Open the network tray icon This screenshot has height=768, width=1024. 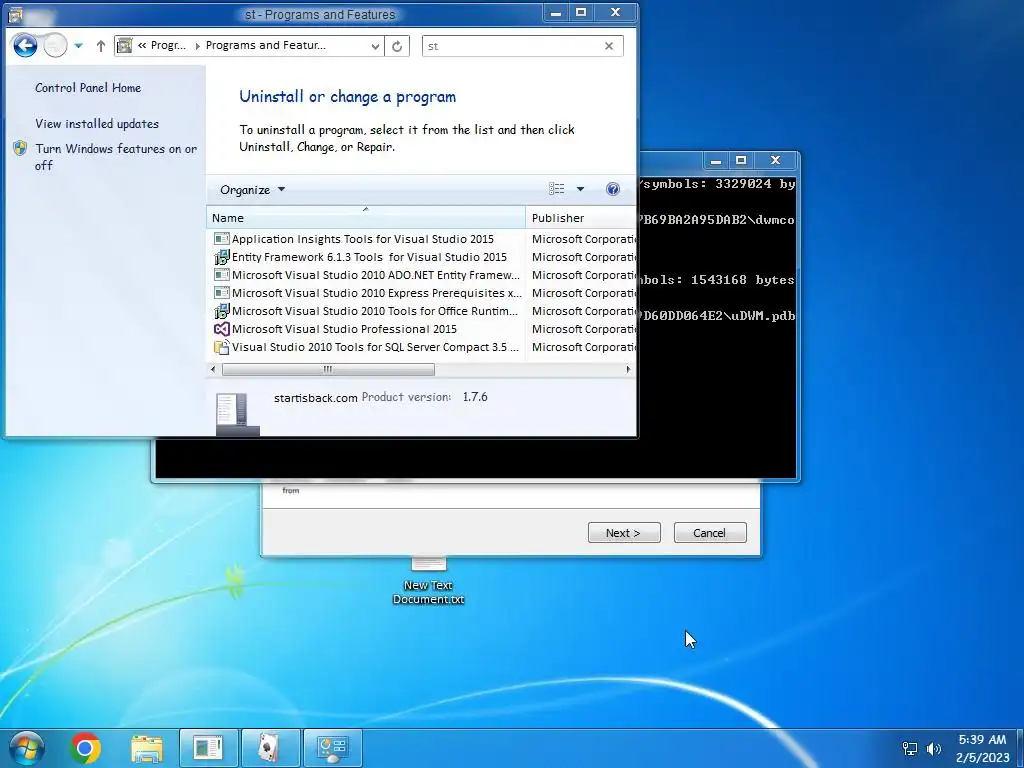909,748
